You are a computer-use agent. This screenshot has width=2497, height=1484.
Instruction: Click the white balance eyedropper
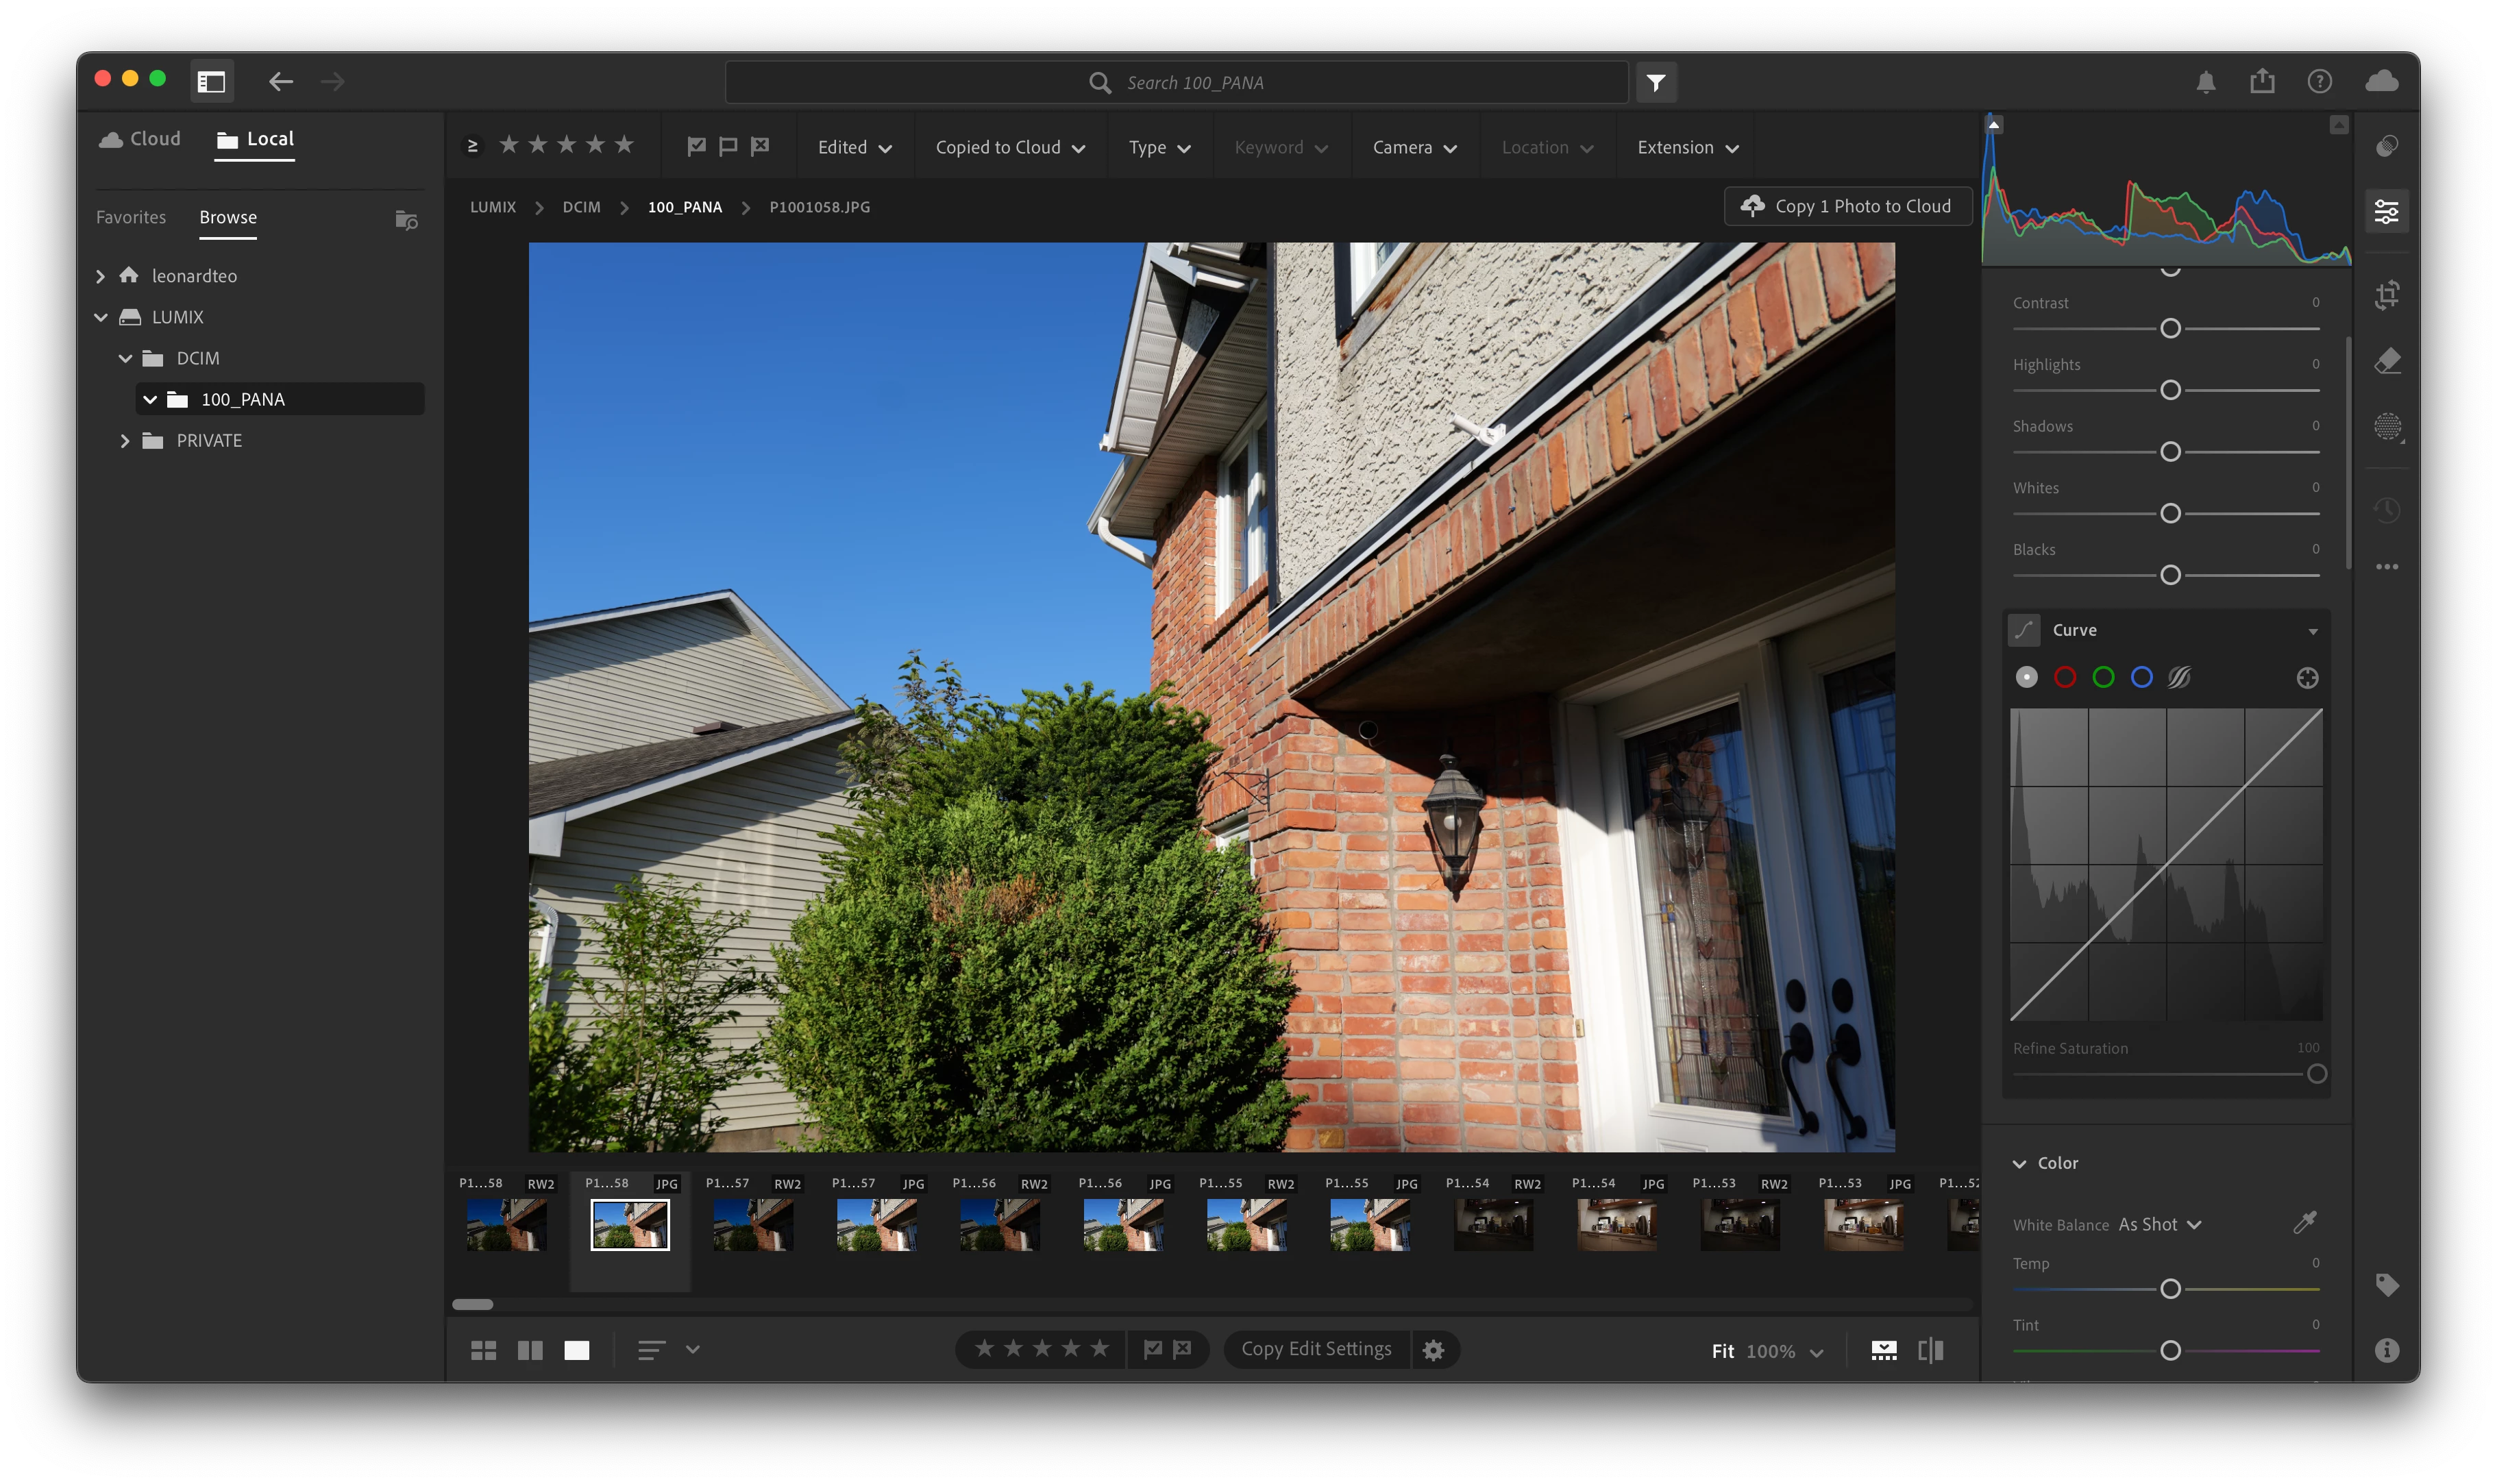[x=2304, y=1223]
